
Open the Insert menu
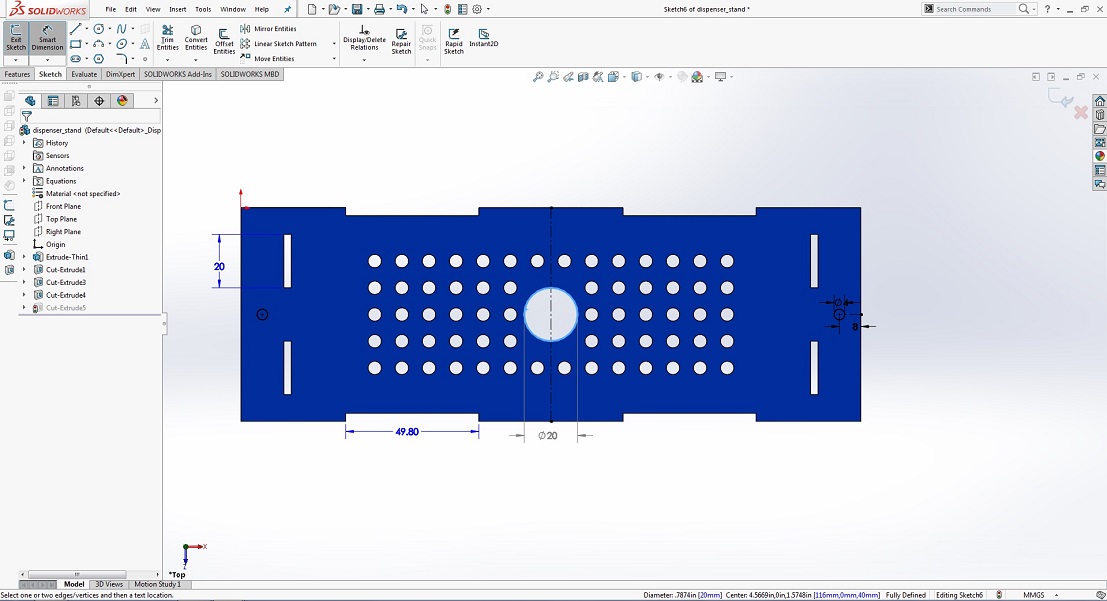click(178, 9)
